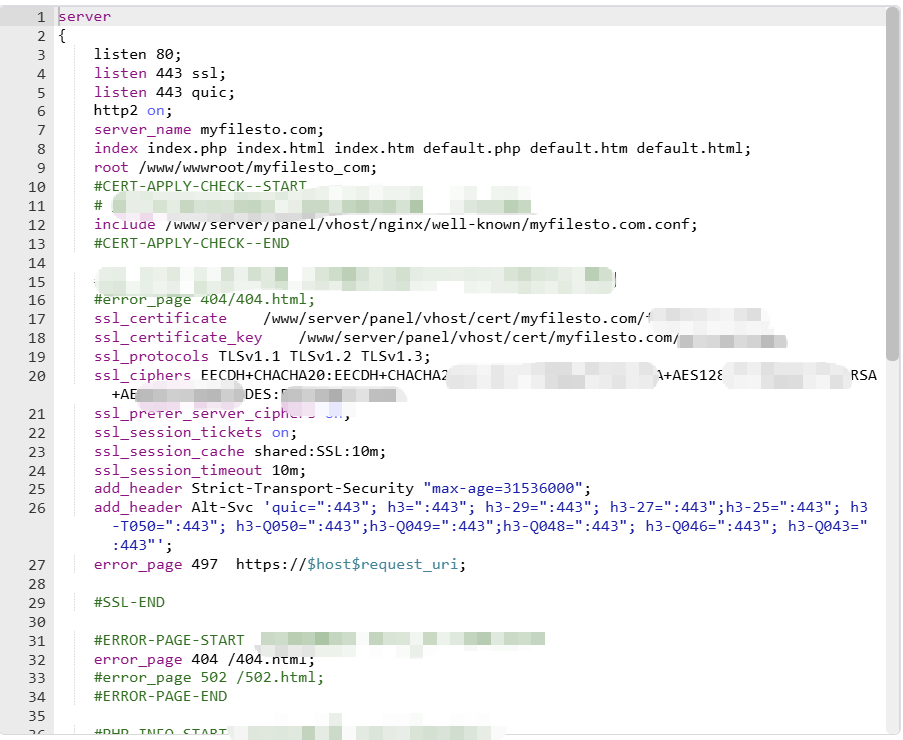
Task: Click the #SSL-END comment line
Action: pos(129,603)
